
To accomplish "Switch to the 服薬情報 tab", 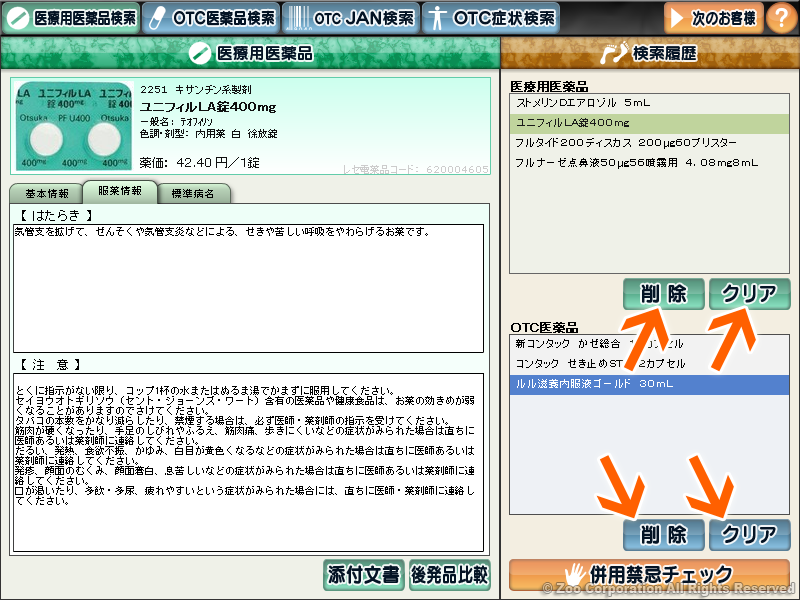I will pyautogui.click(x=120, y=191).
